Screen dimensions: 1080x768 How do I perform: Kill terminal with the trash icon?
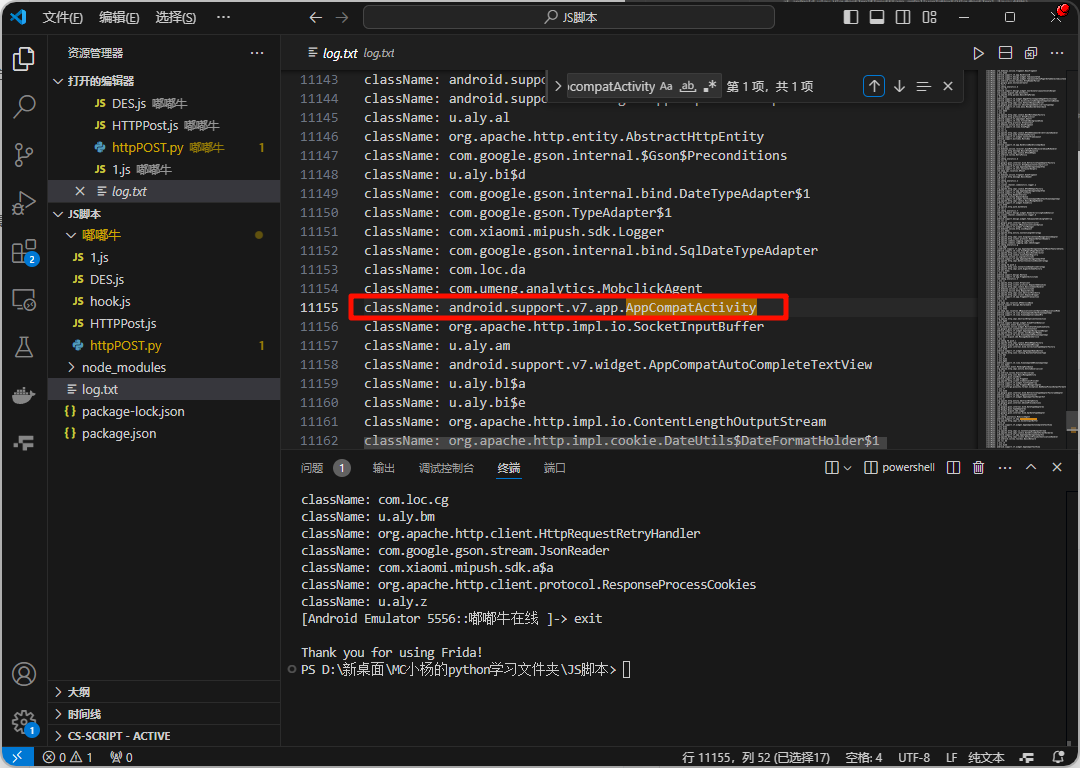click(x=979, y=468)
